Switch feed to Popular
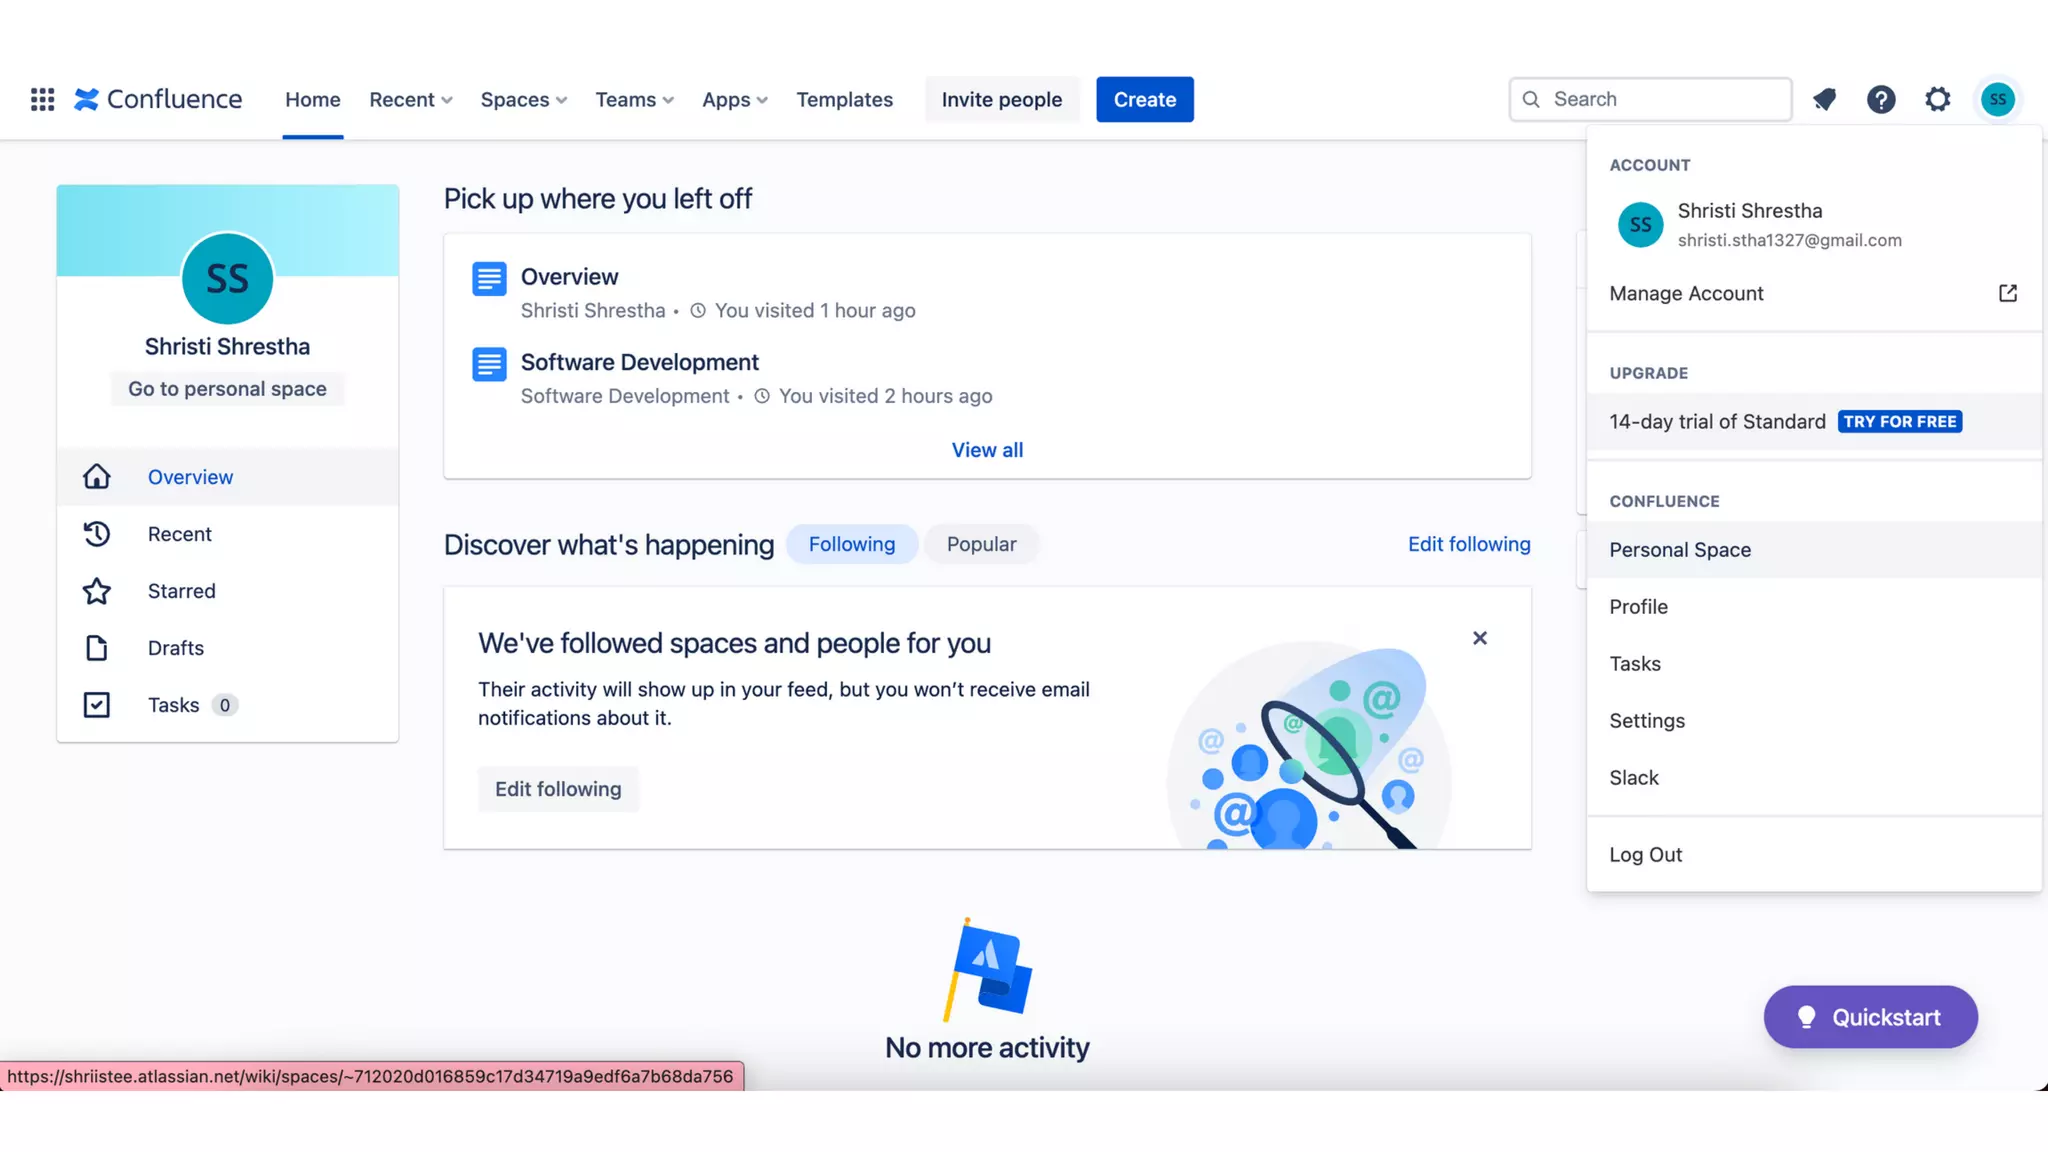 click(981, 544)
